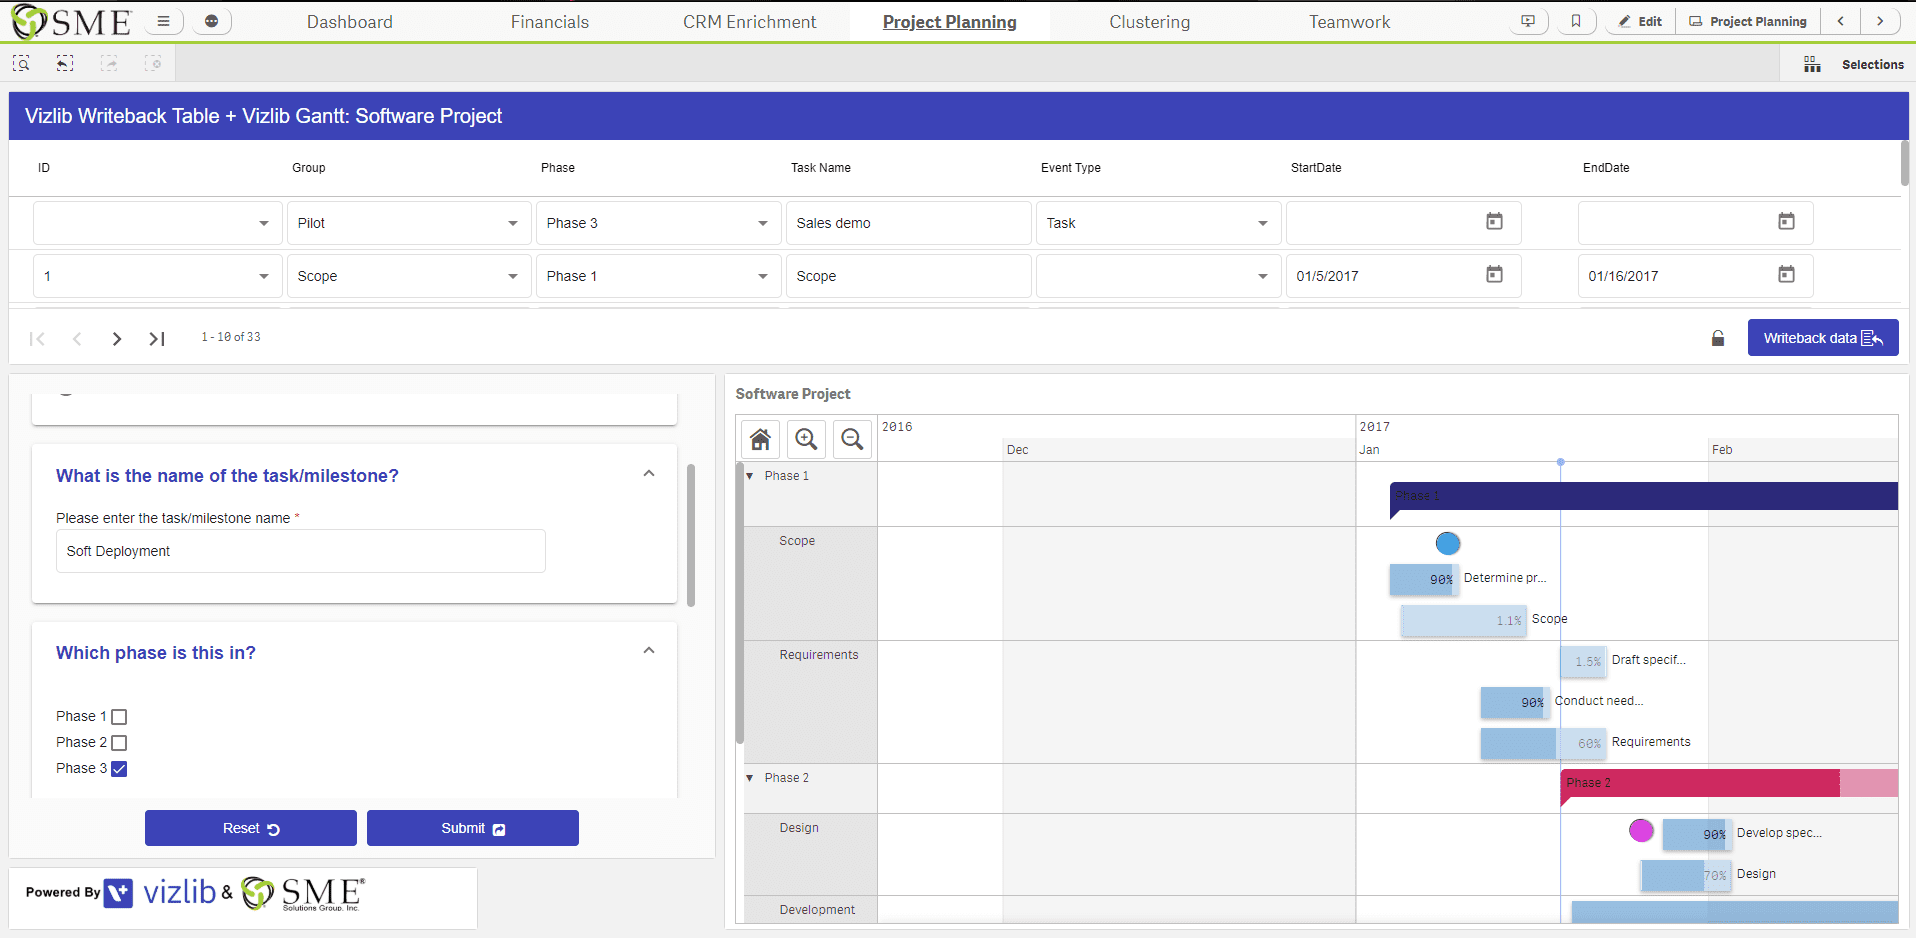Click the Scope task name field
The image size is (1916, 938).
(908, 276)
